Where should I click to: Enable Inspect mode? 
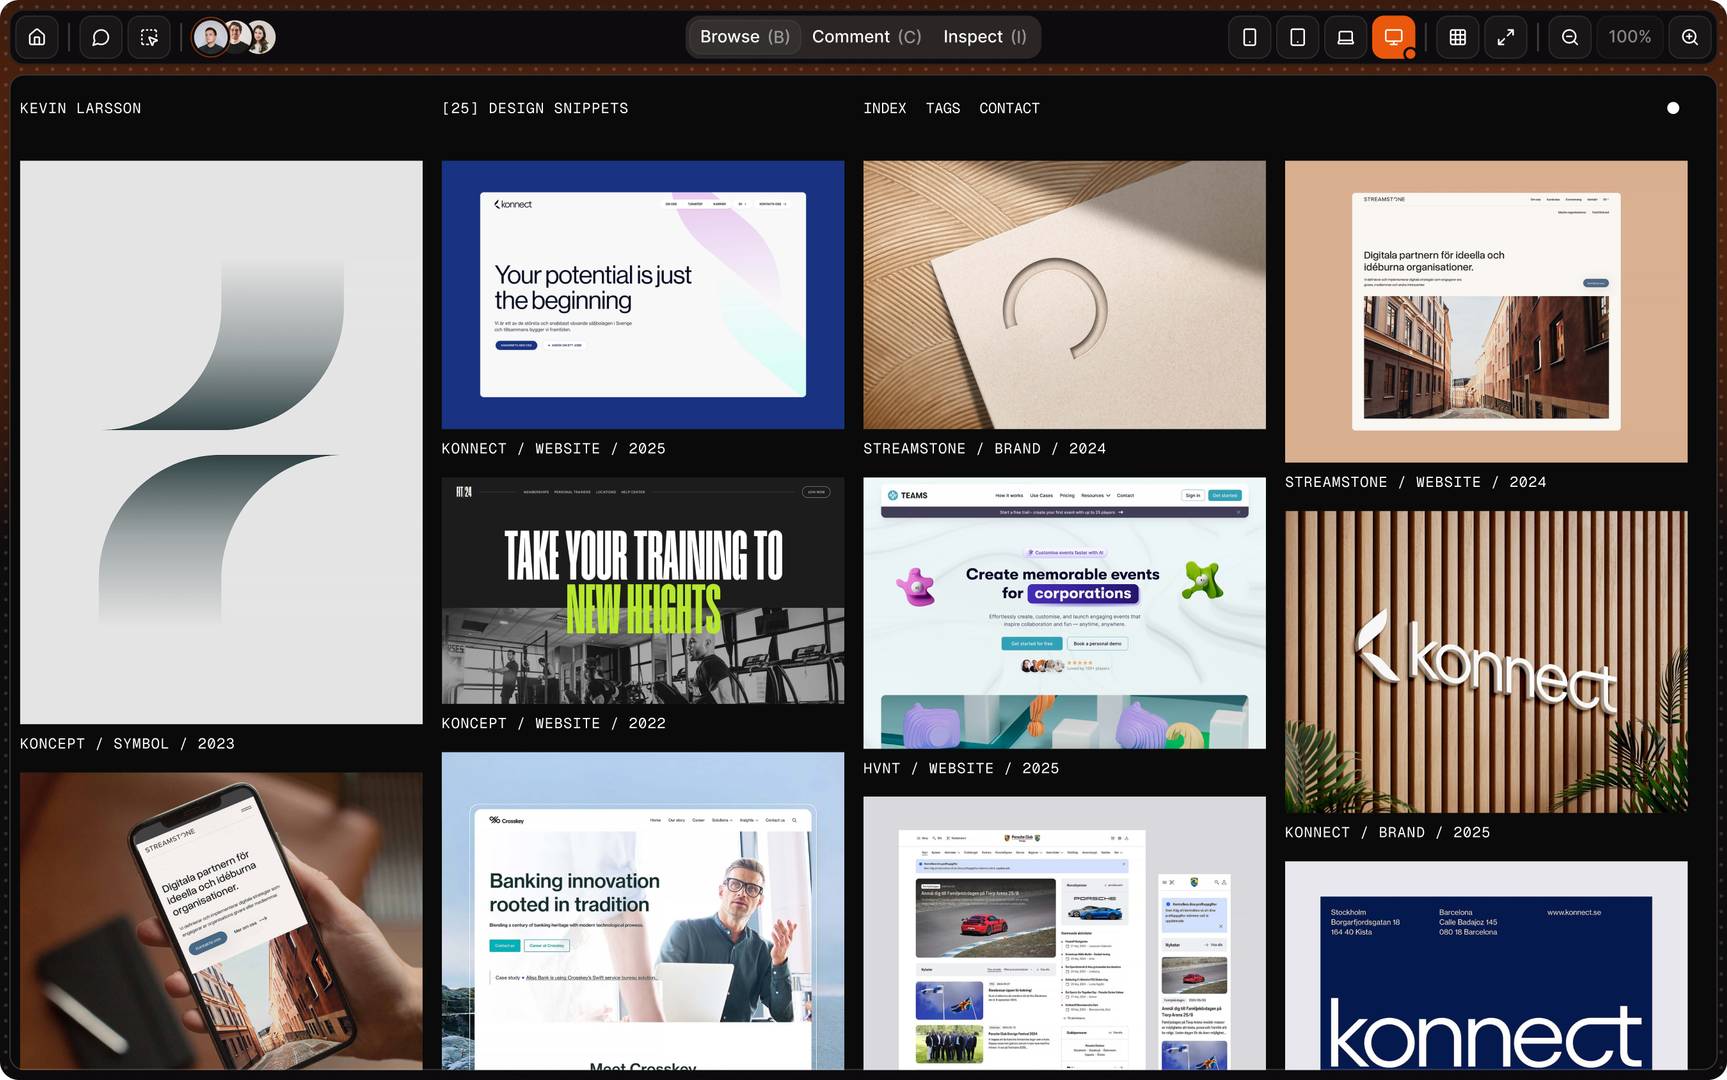pyautogui.click(x=983, y=36)
